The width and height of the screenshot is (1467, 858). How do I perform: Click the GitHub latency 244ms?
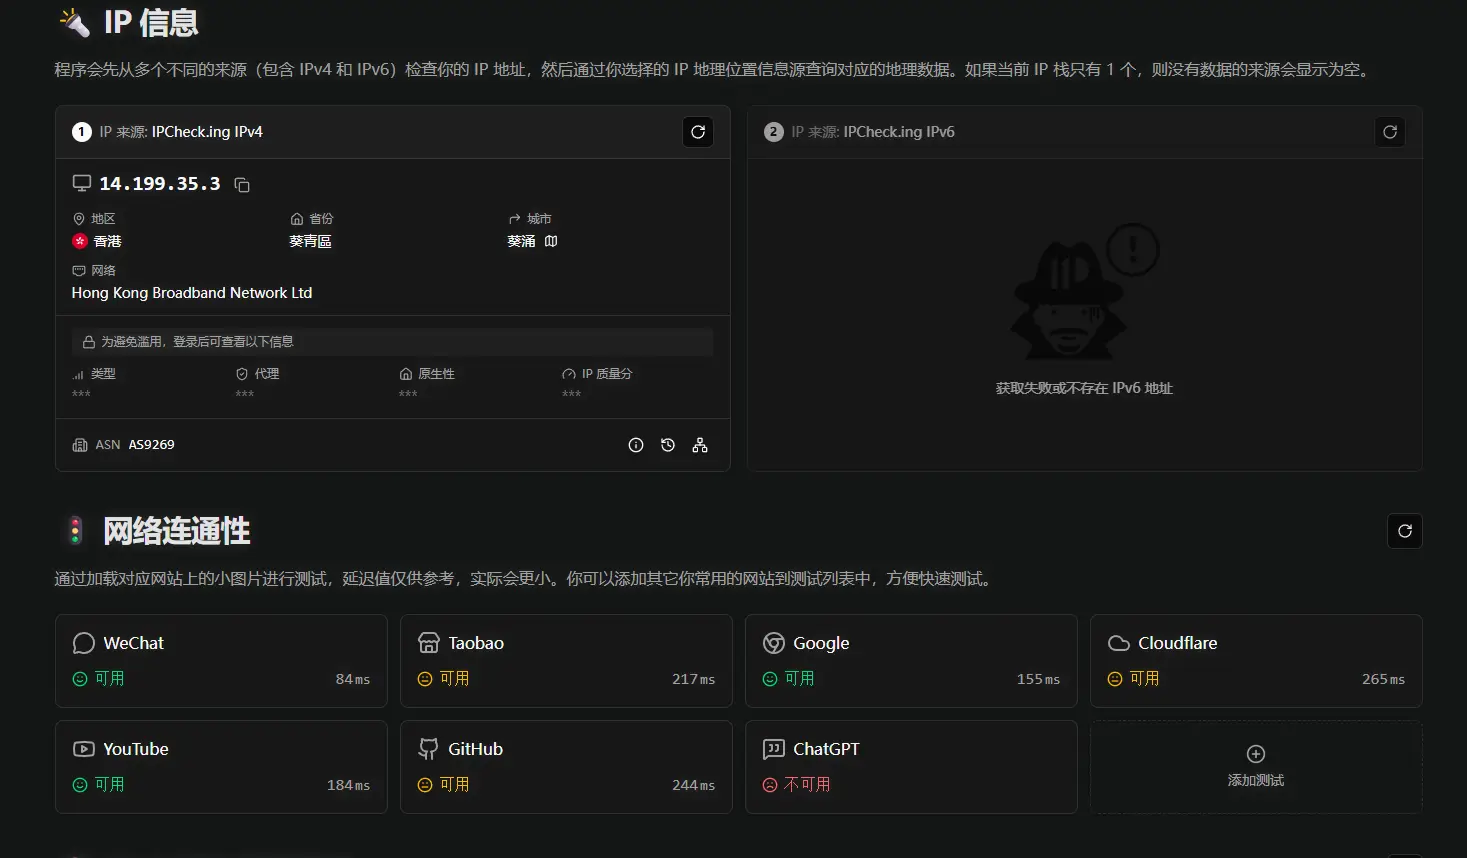[x=694, y=785]
